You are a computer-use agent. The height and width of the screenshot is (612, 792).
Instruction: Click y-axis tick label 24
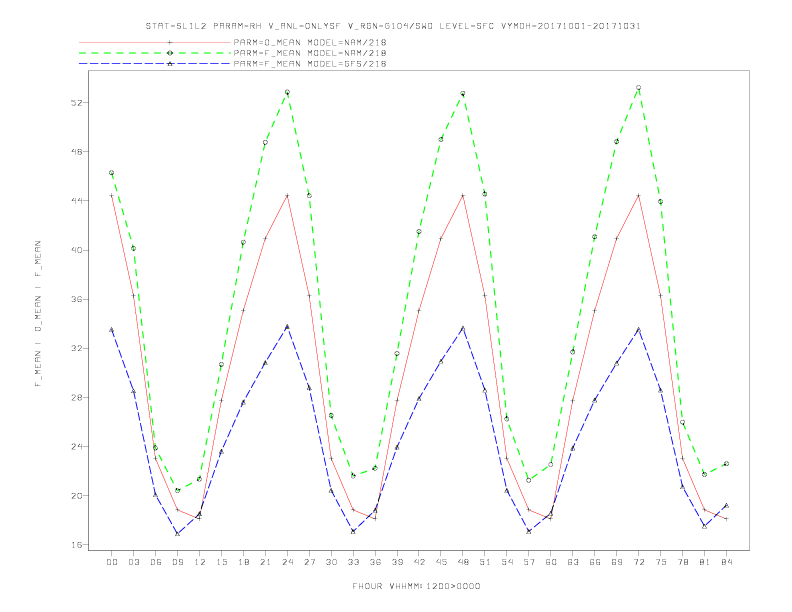pos(76,446)
